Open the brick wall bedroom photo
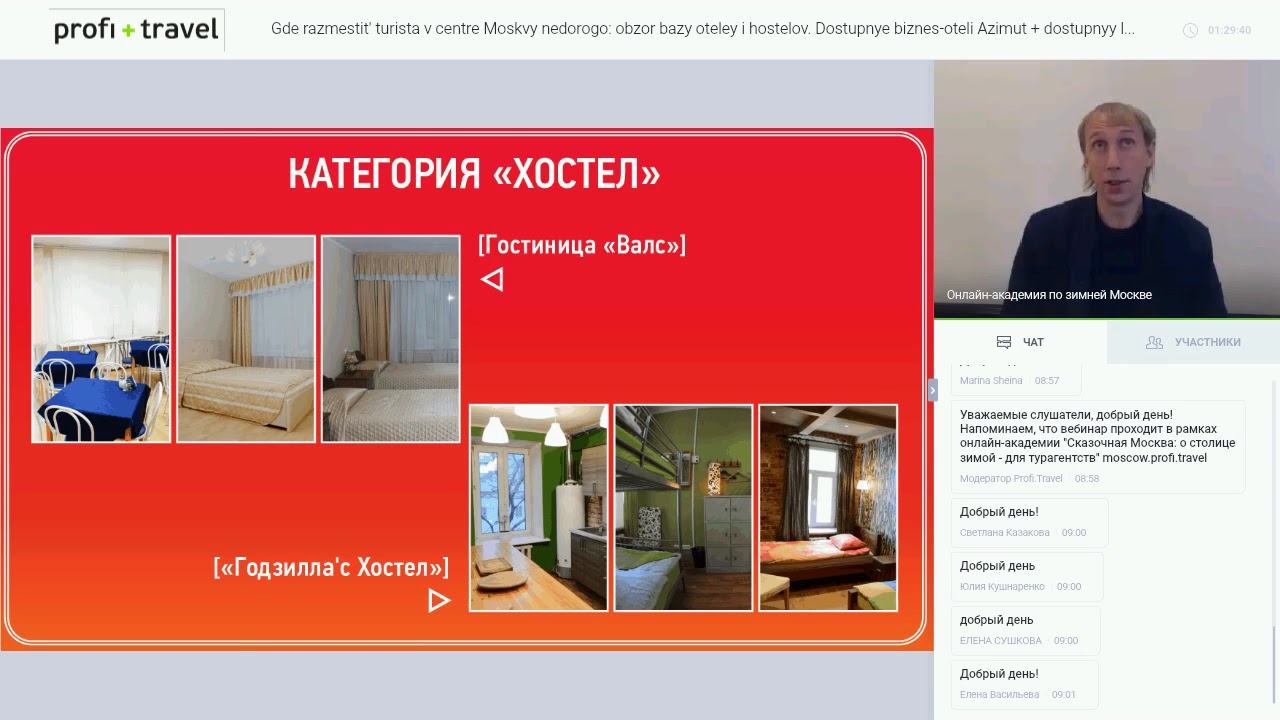The height and width of the screenshot is (720, 1280). coord(828,508)
